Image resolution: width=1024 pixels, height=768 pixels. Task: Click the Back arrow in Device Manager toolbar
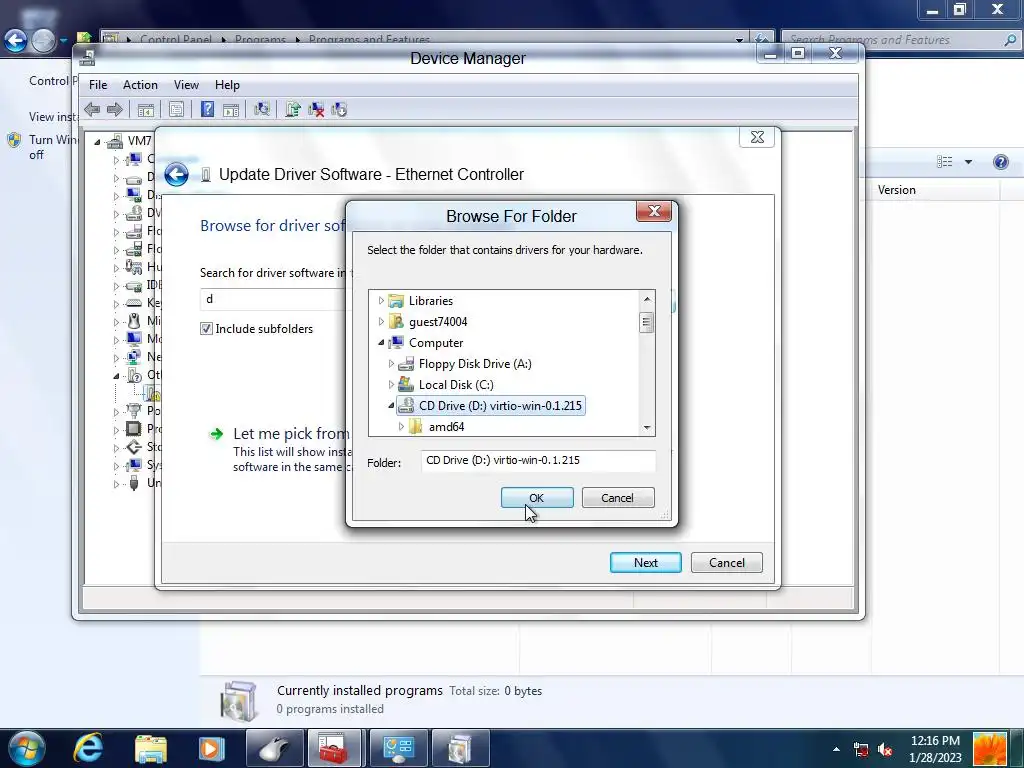pyautogui.click(x=92, y=110)
